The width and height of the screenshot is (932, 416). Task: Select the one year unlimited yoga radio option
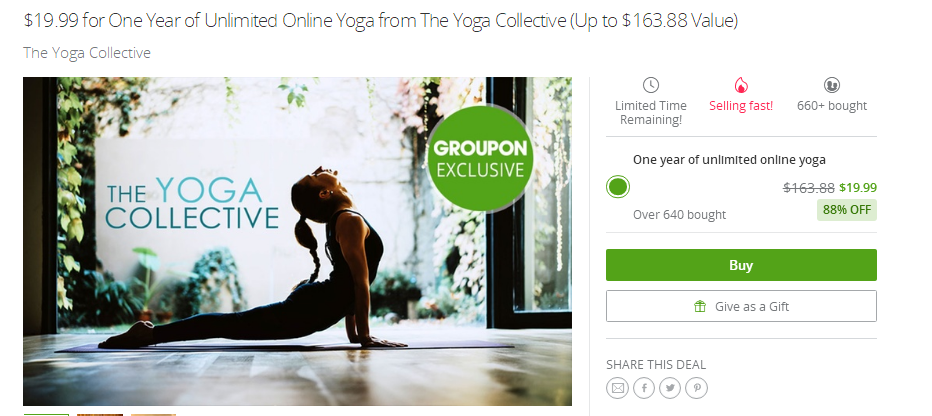618,187
